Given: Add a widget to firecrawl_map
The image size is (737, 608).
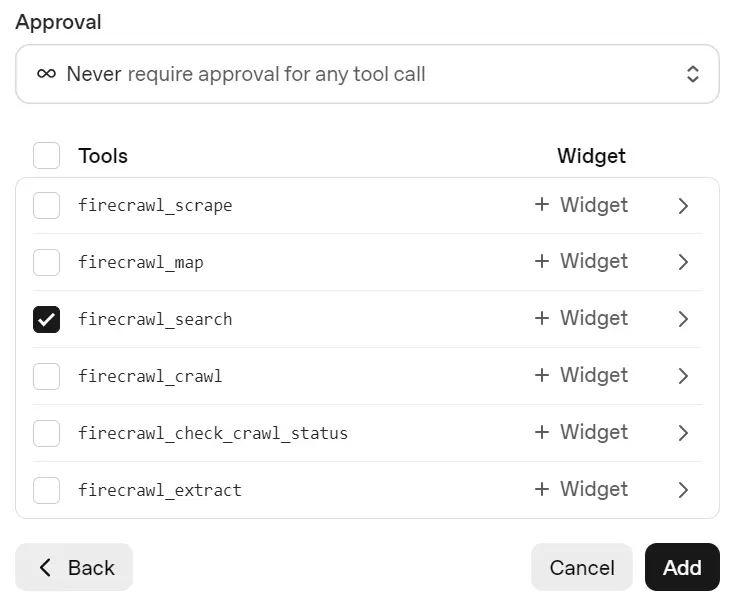Looking at the screenshot, I should coord(581,262).
